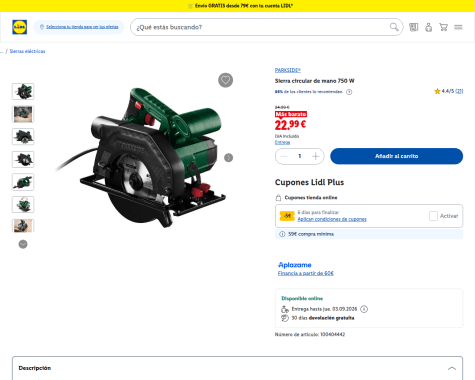Open the reviews count link beside rating
475x380 pixels.
(x=459, y=91)
